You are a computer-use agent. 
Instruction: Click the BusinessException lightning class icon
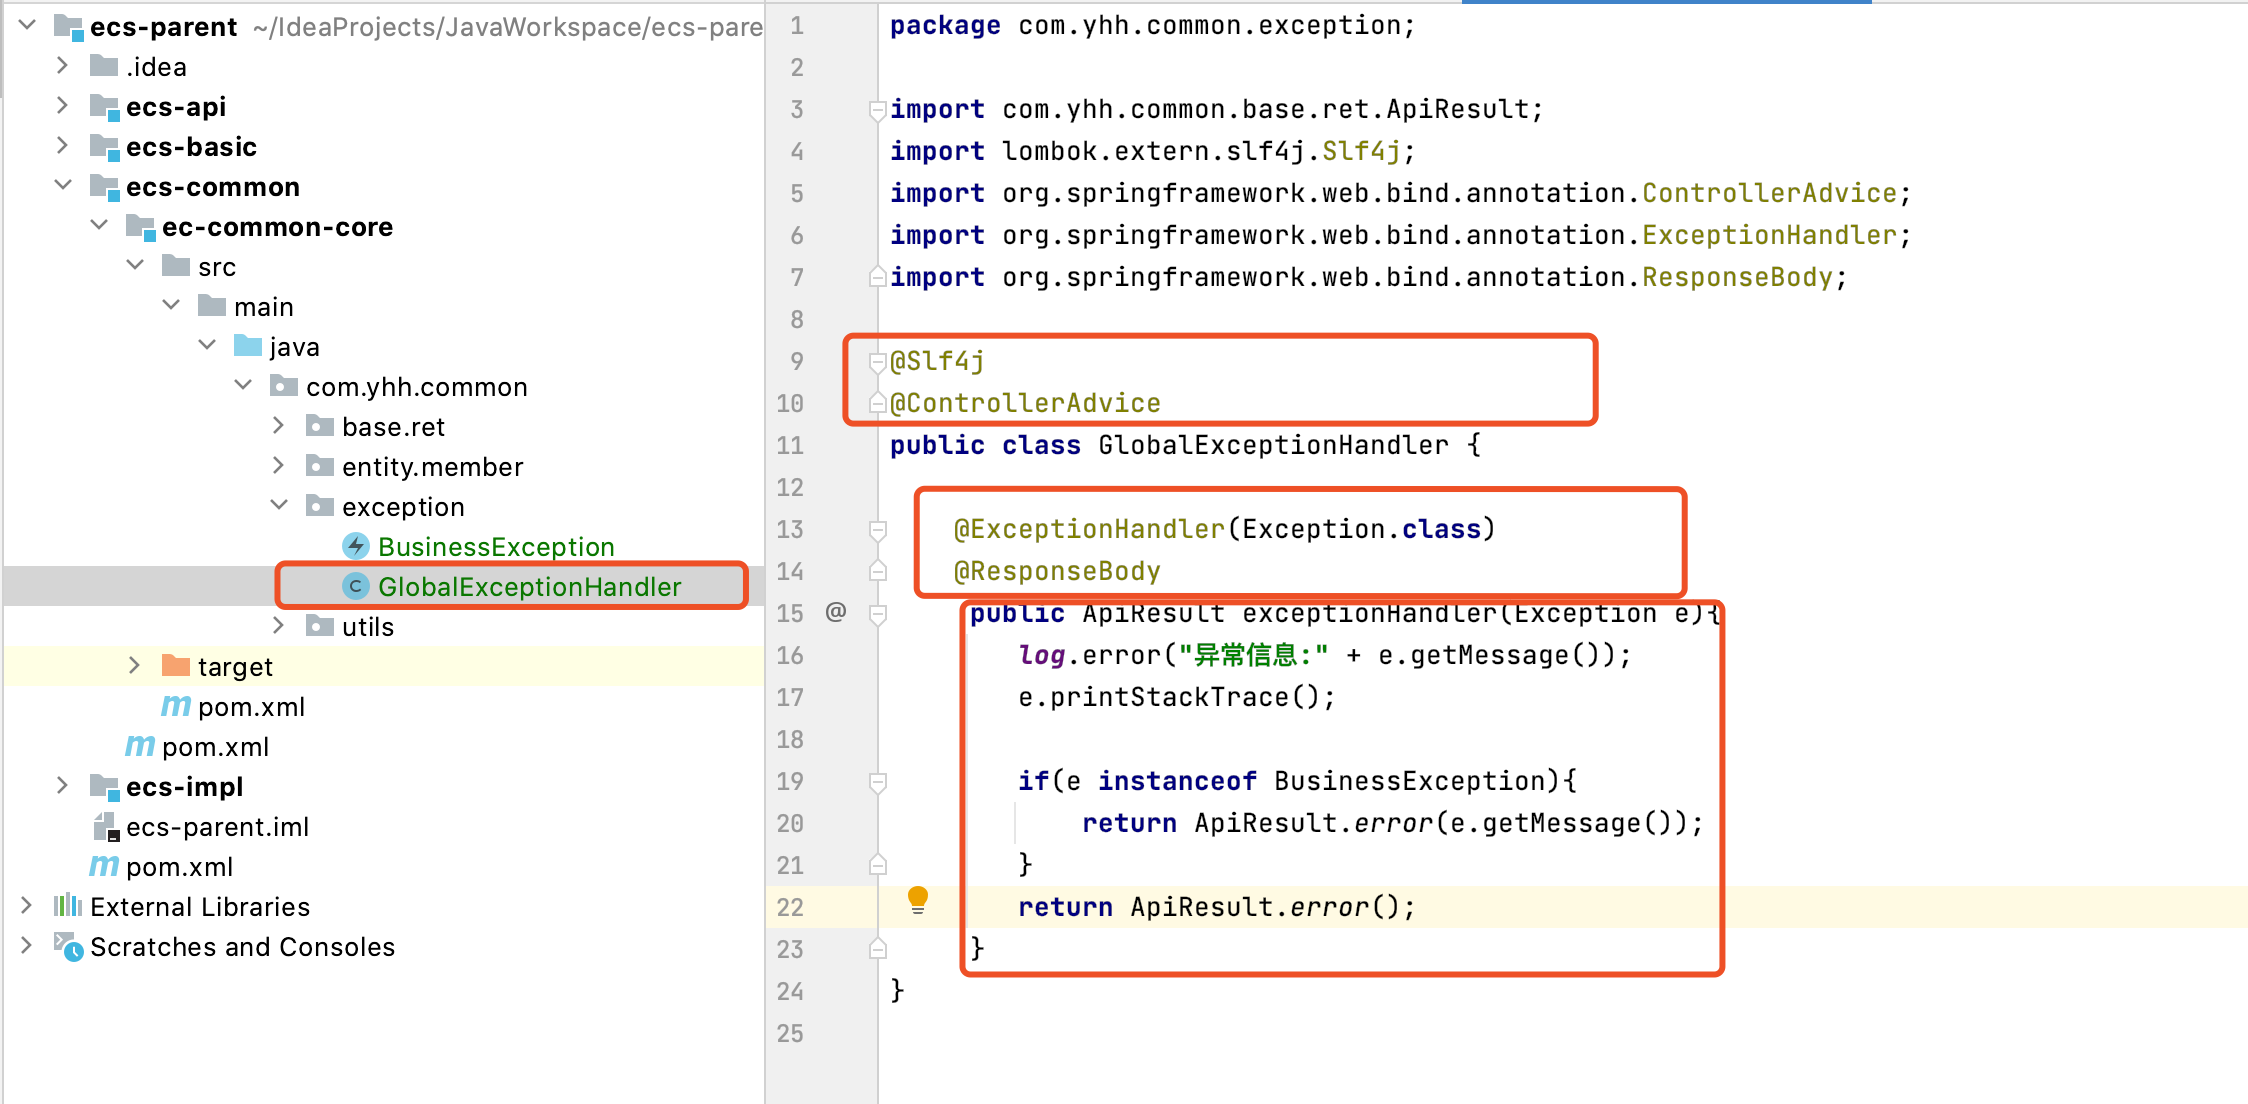coord(356,546)
